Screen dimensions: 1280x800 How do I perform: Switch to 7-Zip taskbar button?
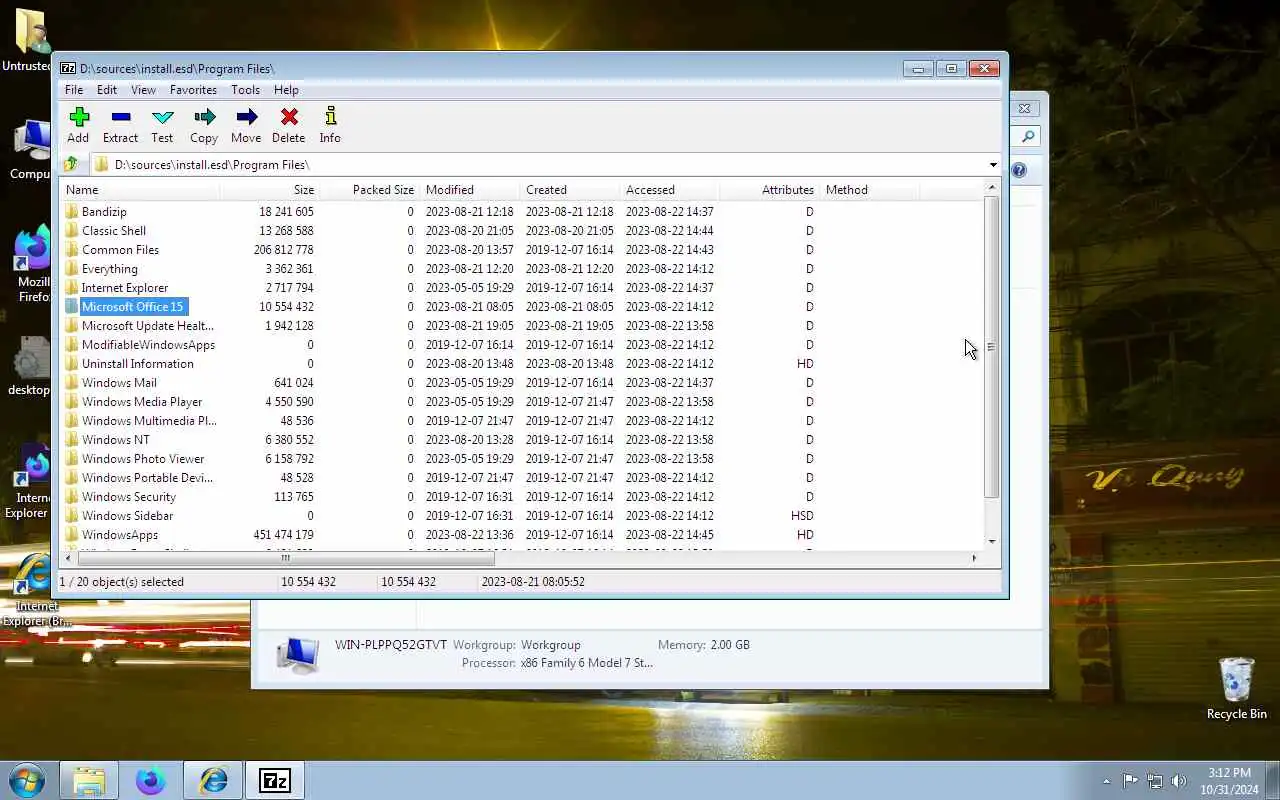275,780
